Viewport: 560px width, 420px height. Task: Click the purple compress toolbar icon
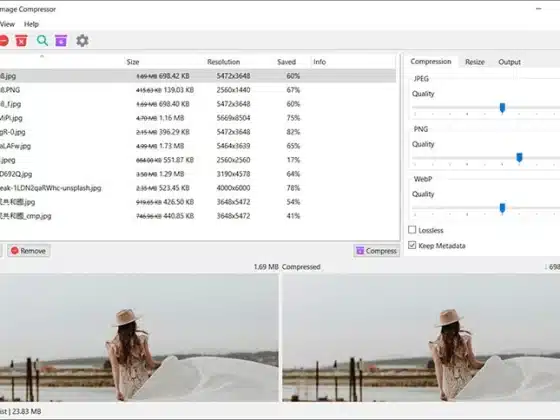click(x=61, y=41)
